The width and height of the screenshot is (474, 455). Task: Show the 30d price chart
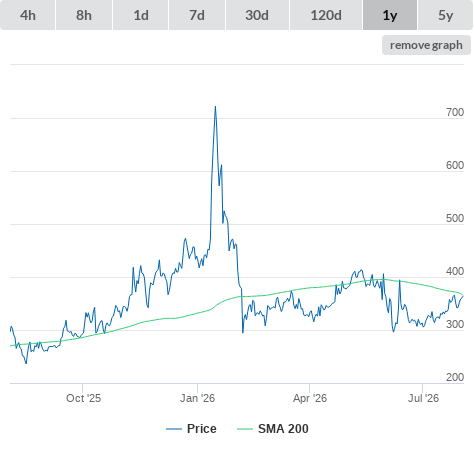point(257,15)
